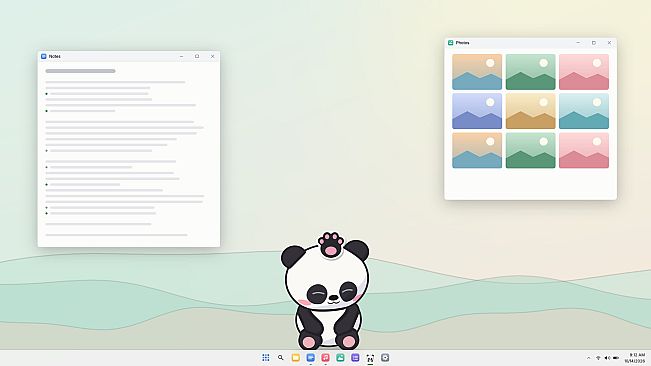Select the teal mountain photo
The image size is (651, 366).
[584, 111]
